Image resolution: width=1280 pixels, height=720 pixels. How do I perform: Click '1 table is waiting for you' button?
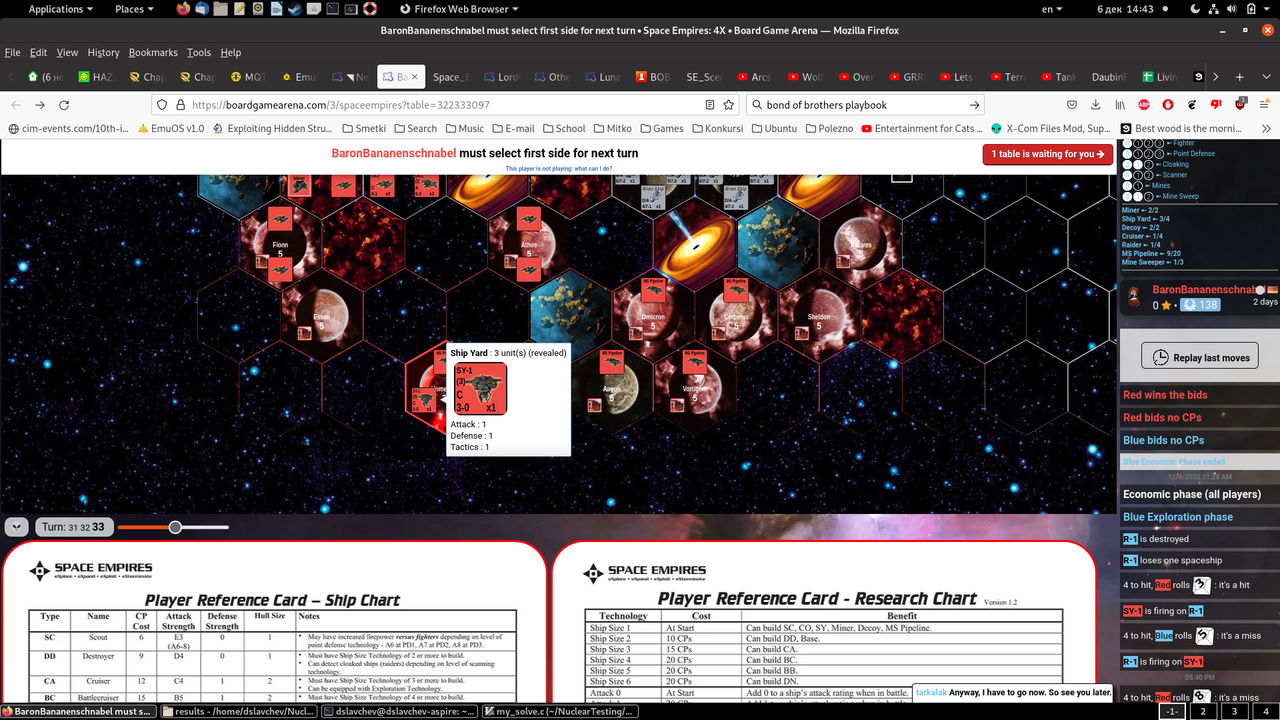(x=1048, y=154)
